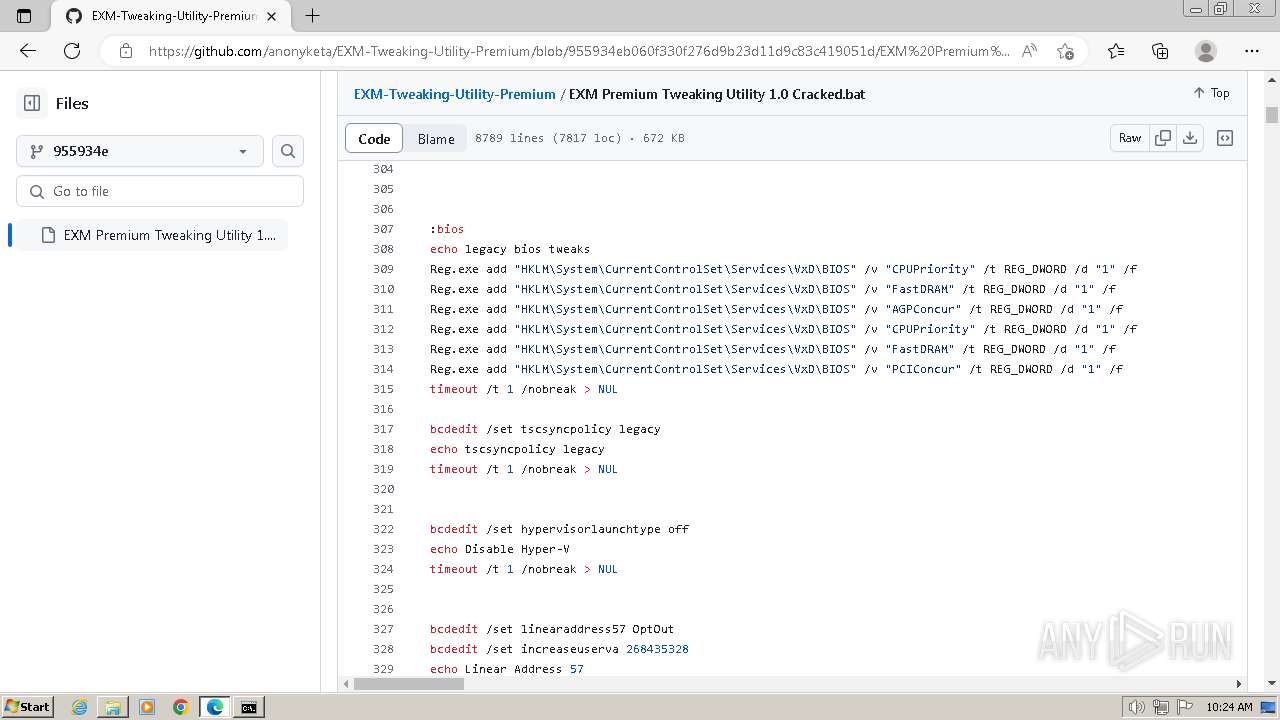The height and width of the screenshot is (720, 1280).
Task: Switch to Edge taskbar window
Action: point(215,707)
